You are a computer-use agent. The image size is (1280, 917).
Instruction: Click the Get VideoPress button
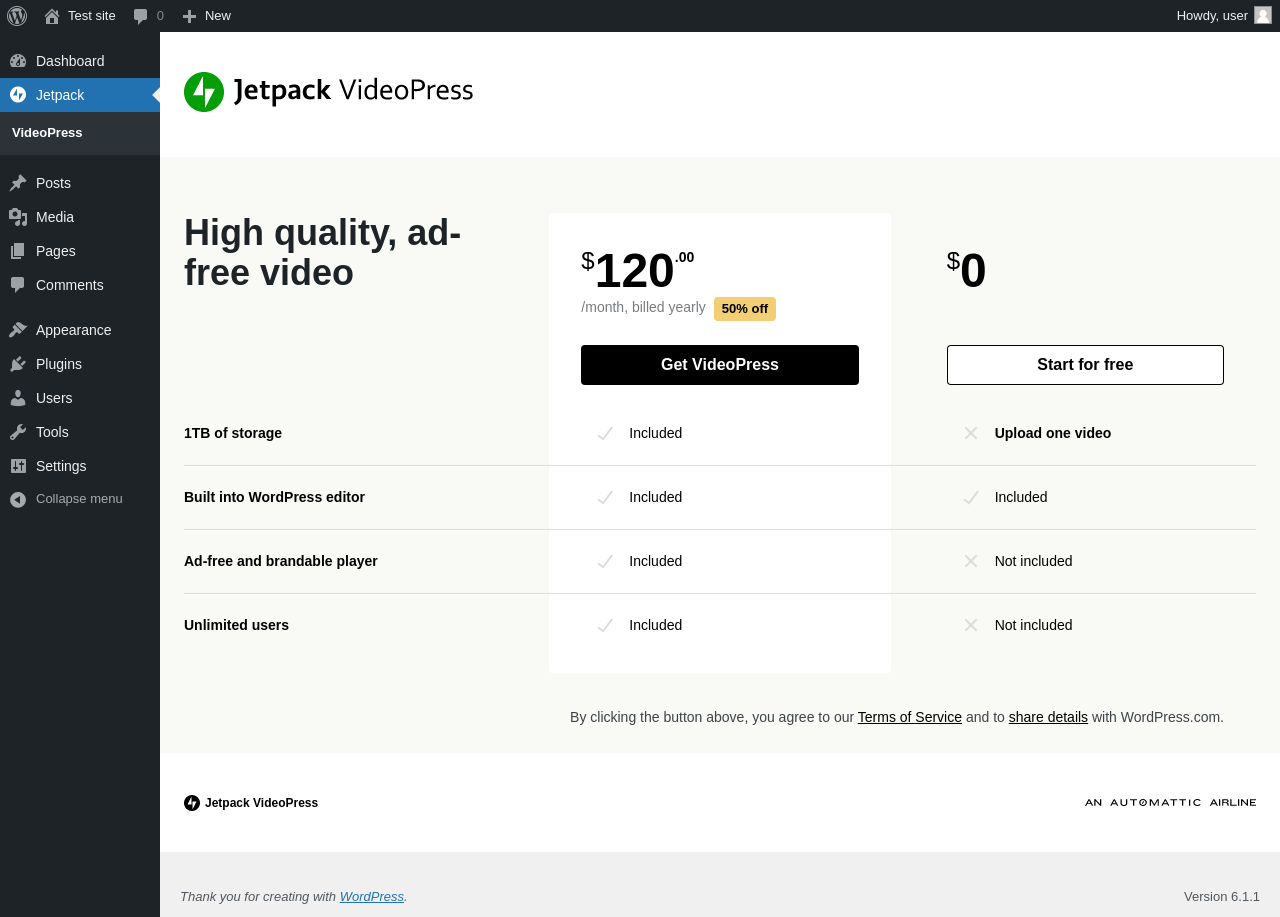[x=720, y=365]
